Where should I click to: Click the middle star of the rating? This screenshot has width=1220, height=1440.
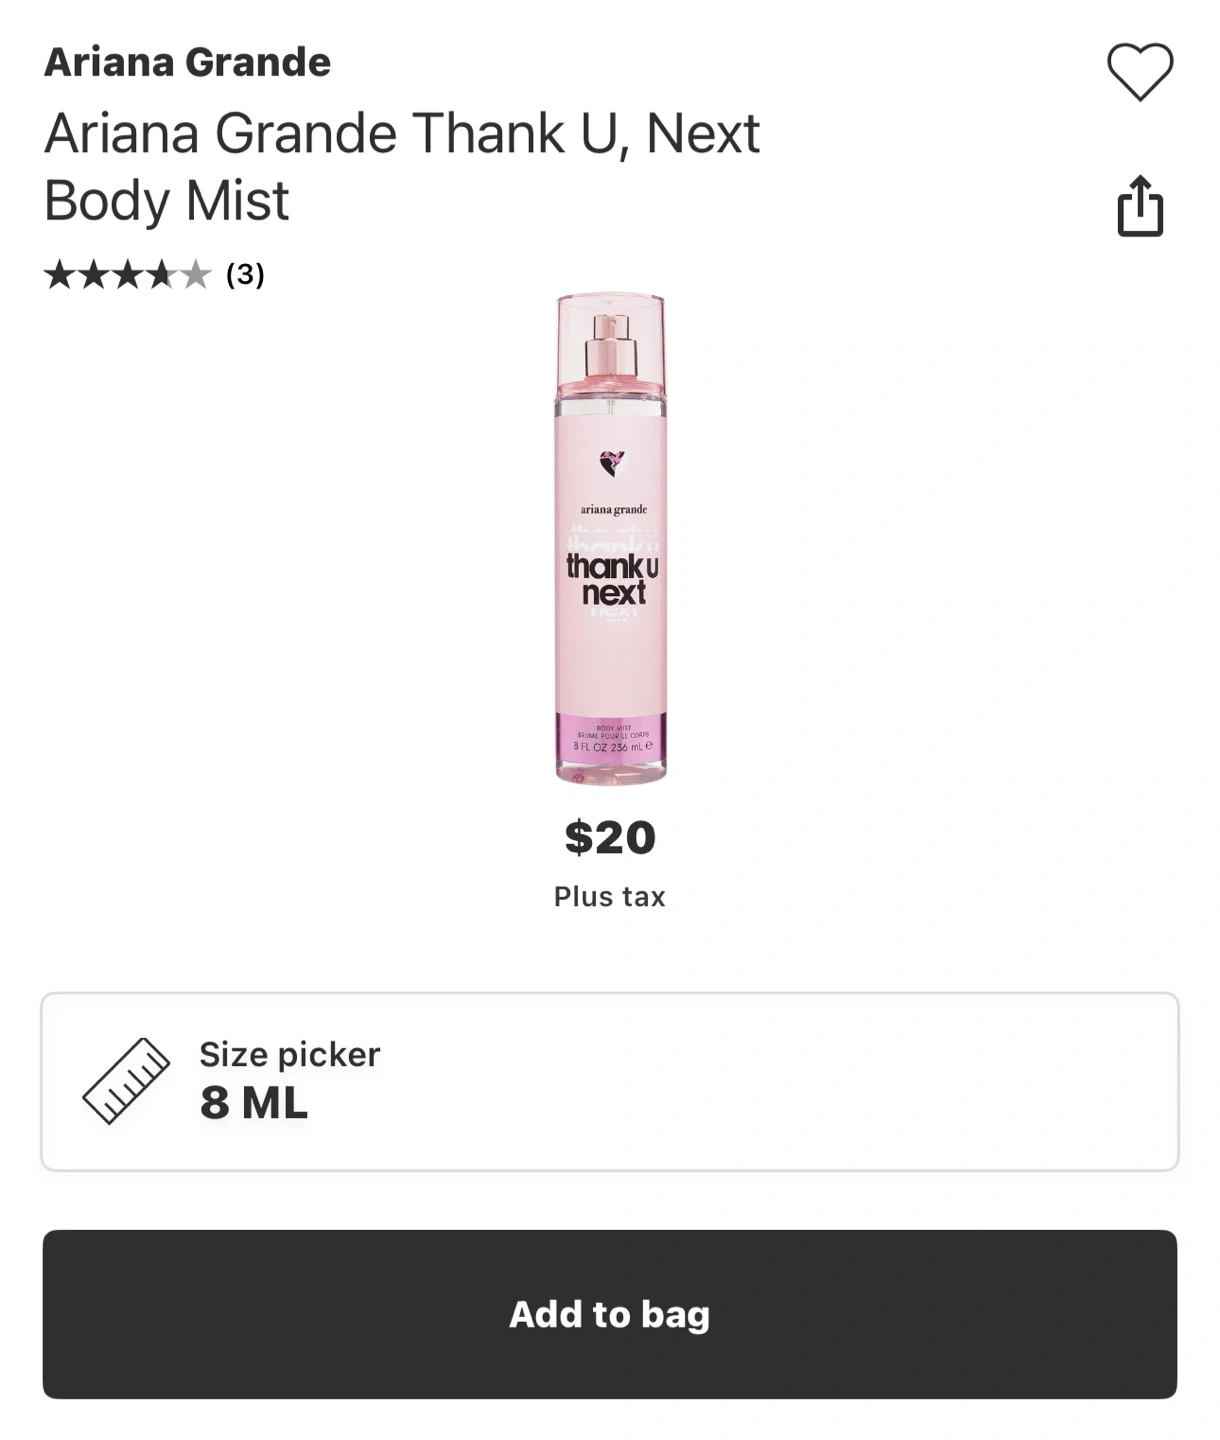[x=128, y=274]
